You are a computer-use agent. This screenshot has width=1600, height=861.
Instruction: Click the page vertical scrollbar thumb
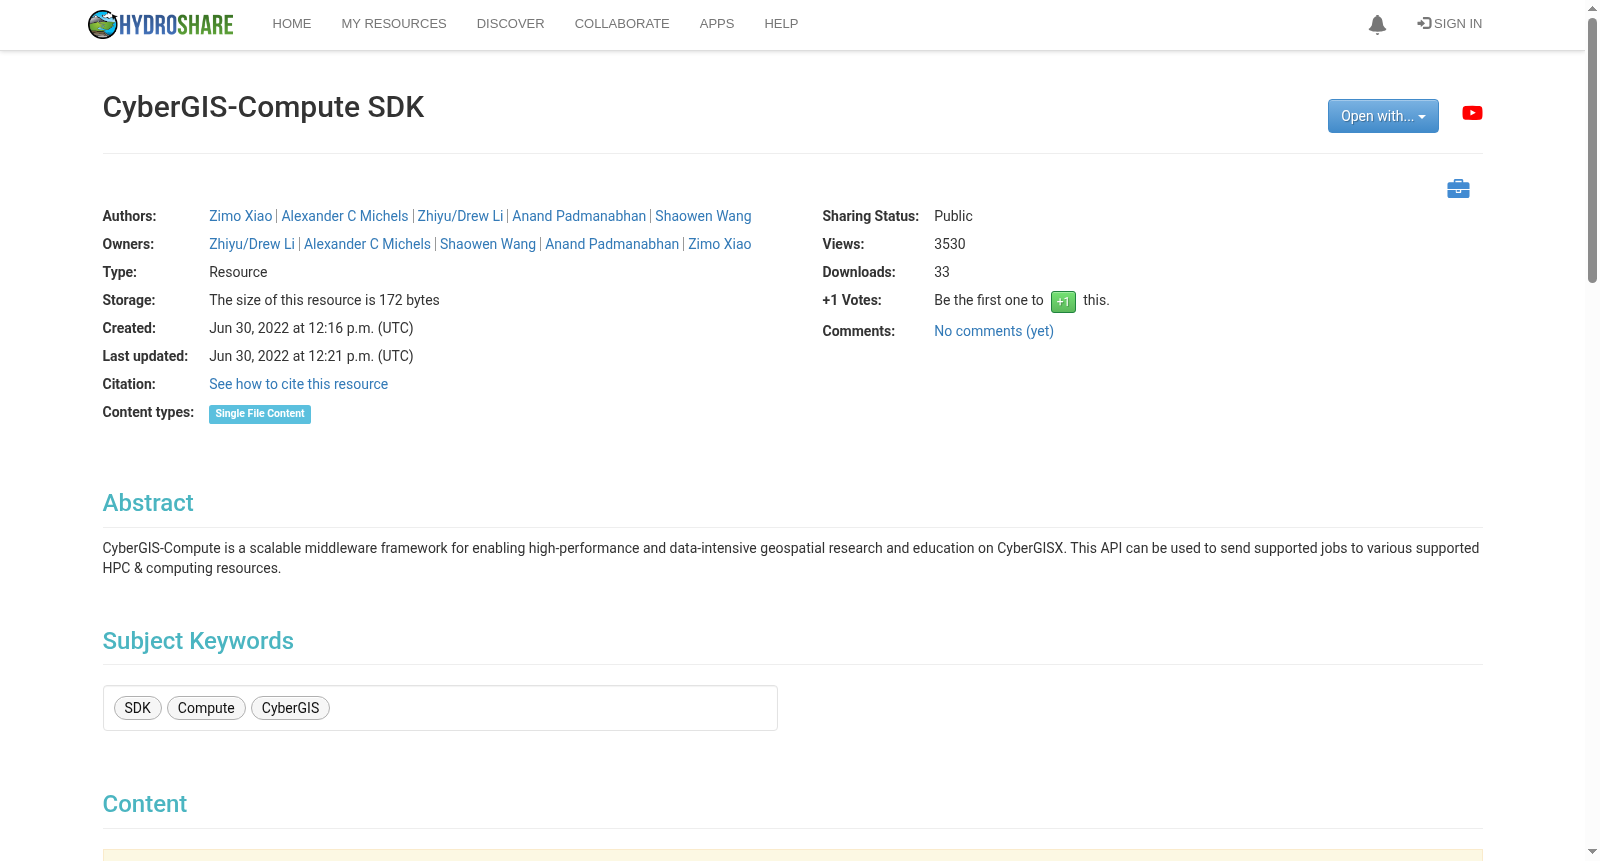tap(1592, 150)
